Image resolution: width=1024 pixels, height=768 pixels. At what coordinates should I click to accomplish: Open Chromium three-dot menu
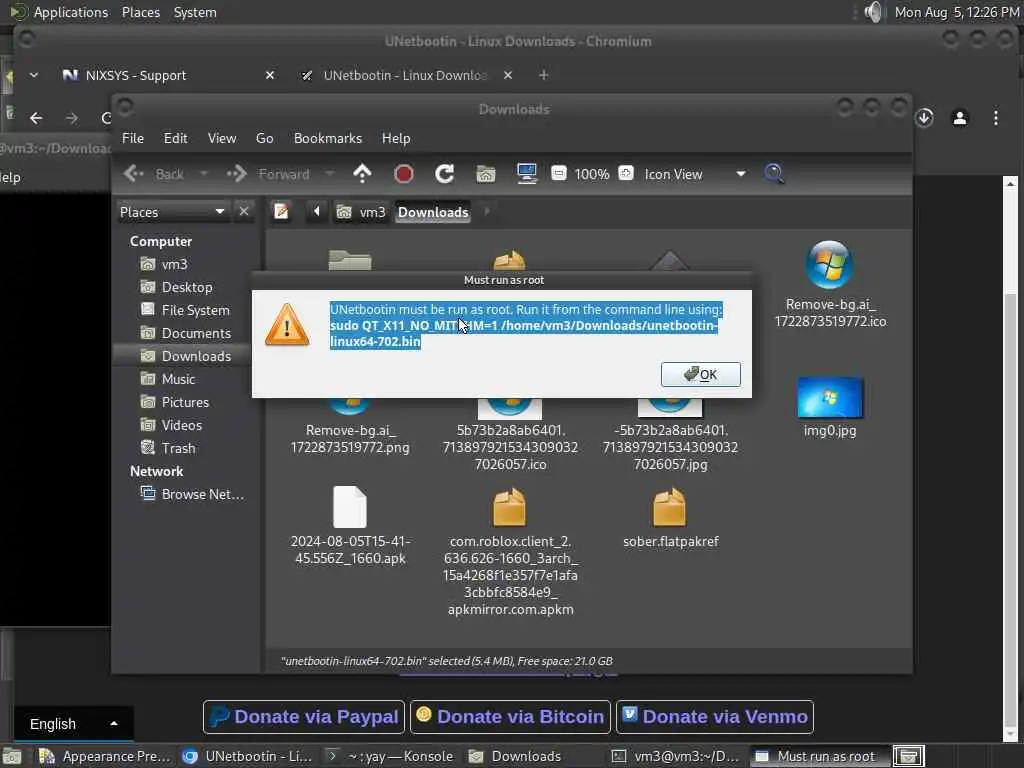pyautogui.click(x=995, y=118)
